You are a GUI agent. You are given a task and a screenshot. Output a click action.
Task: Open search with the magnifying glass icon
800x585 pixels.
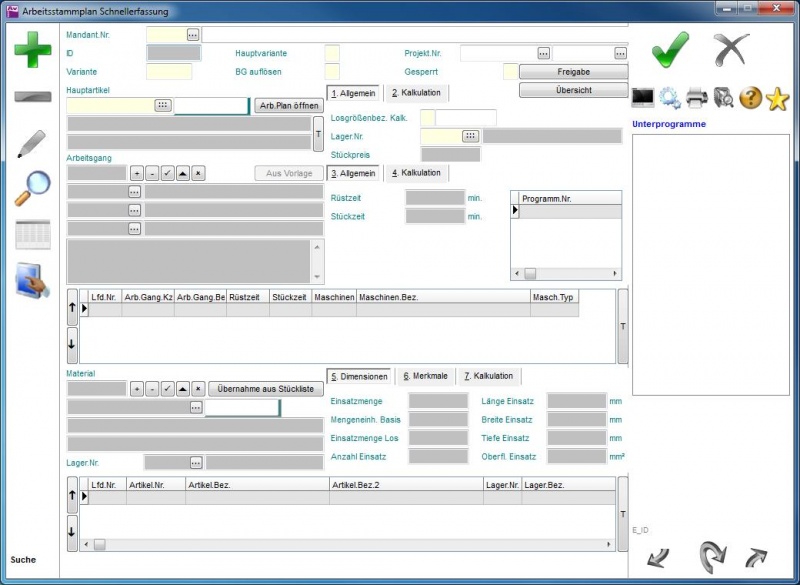coord(32,188)
